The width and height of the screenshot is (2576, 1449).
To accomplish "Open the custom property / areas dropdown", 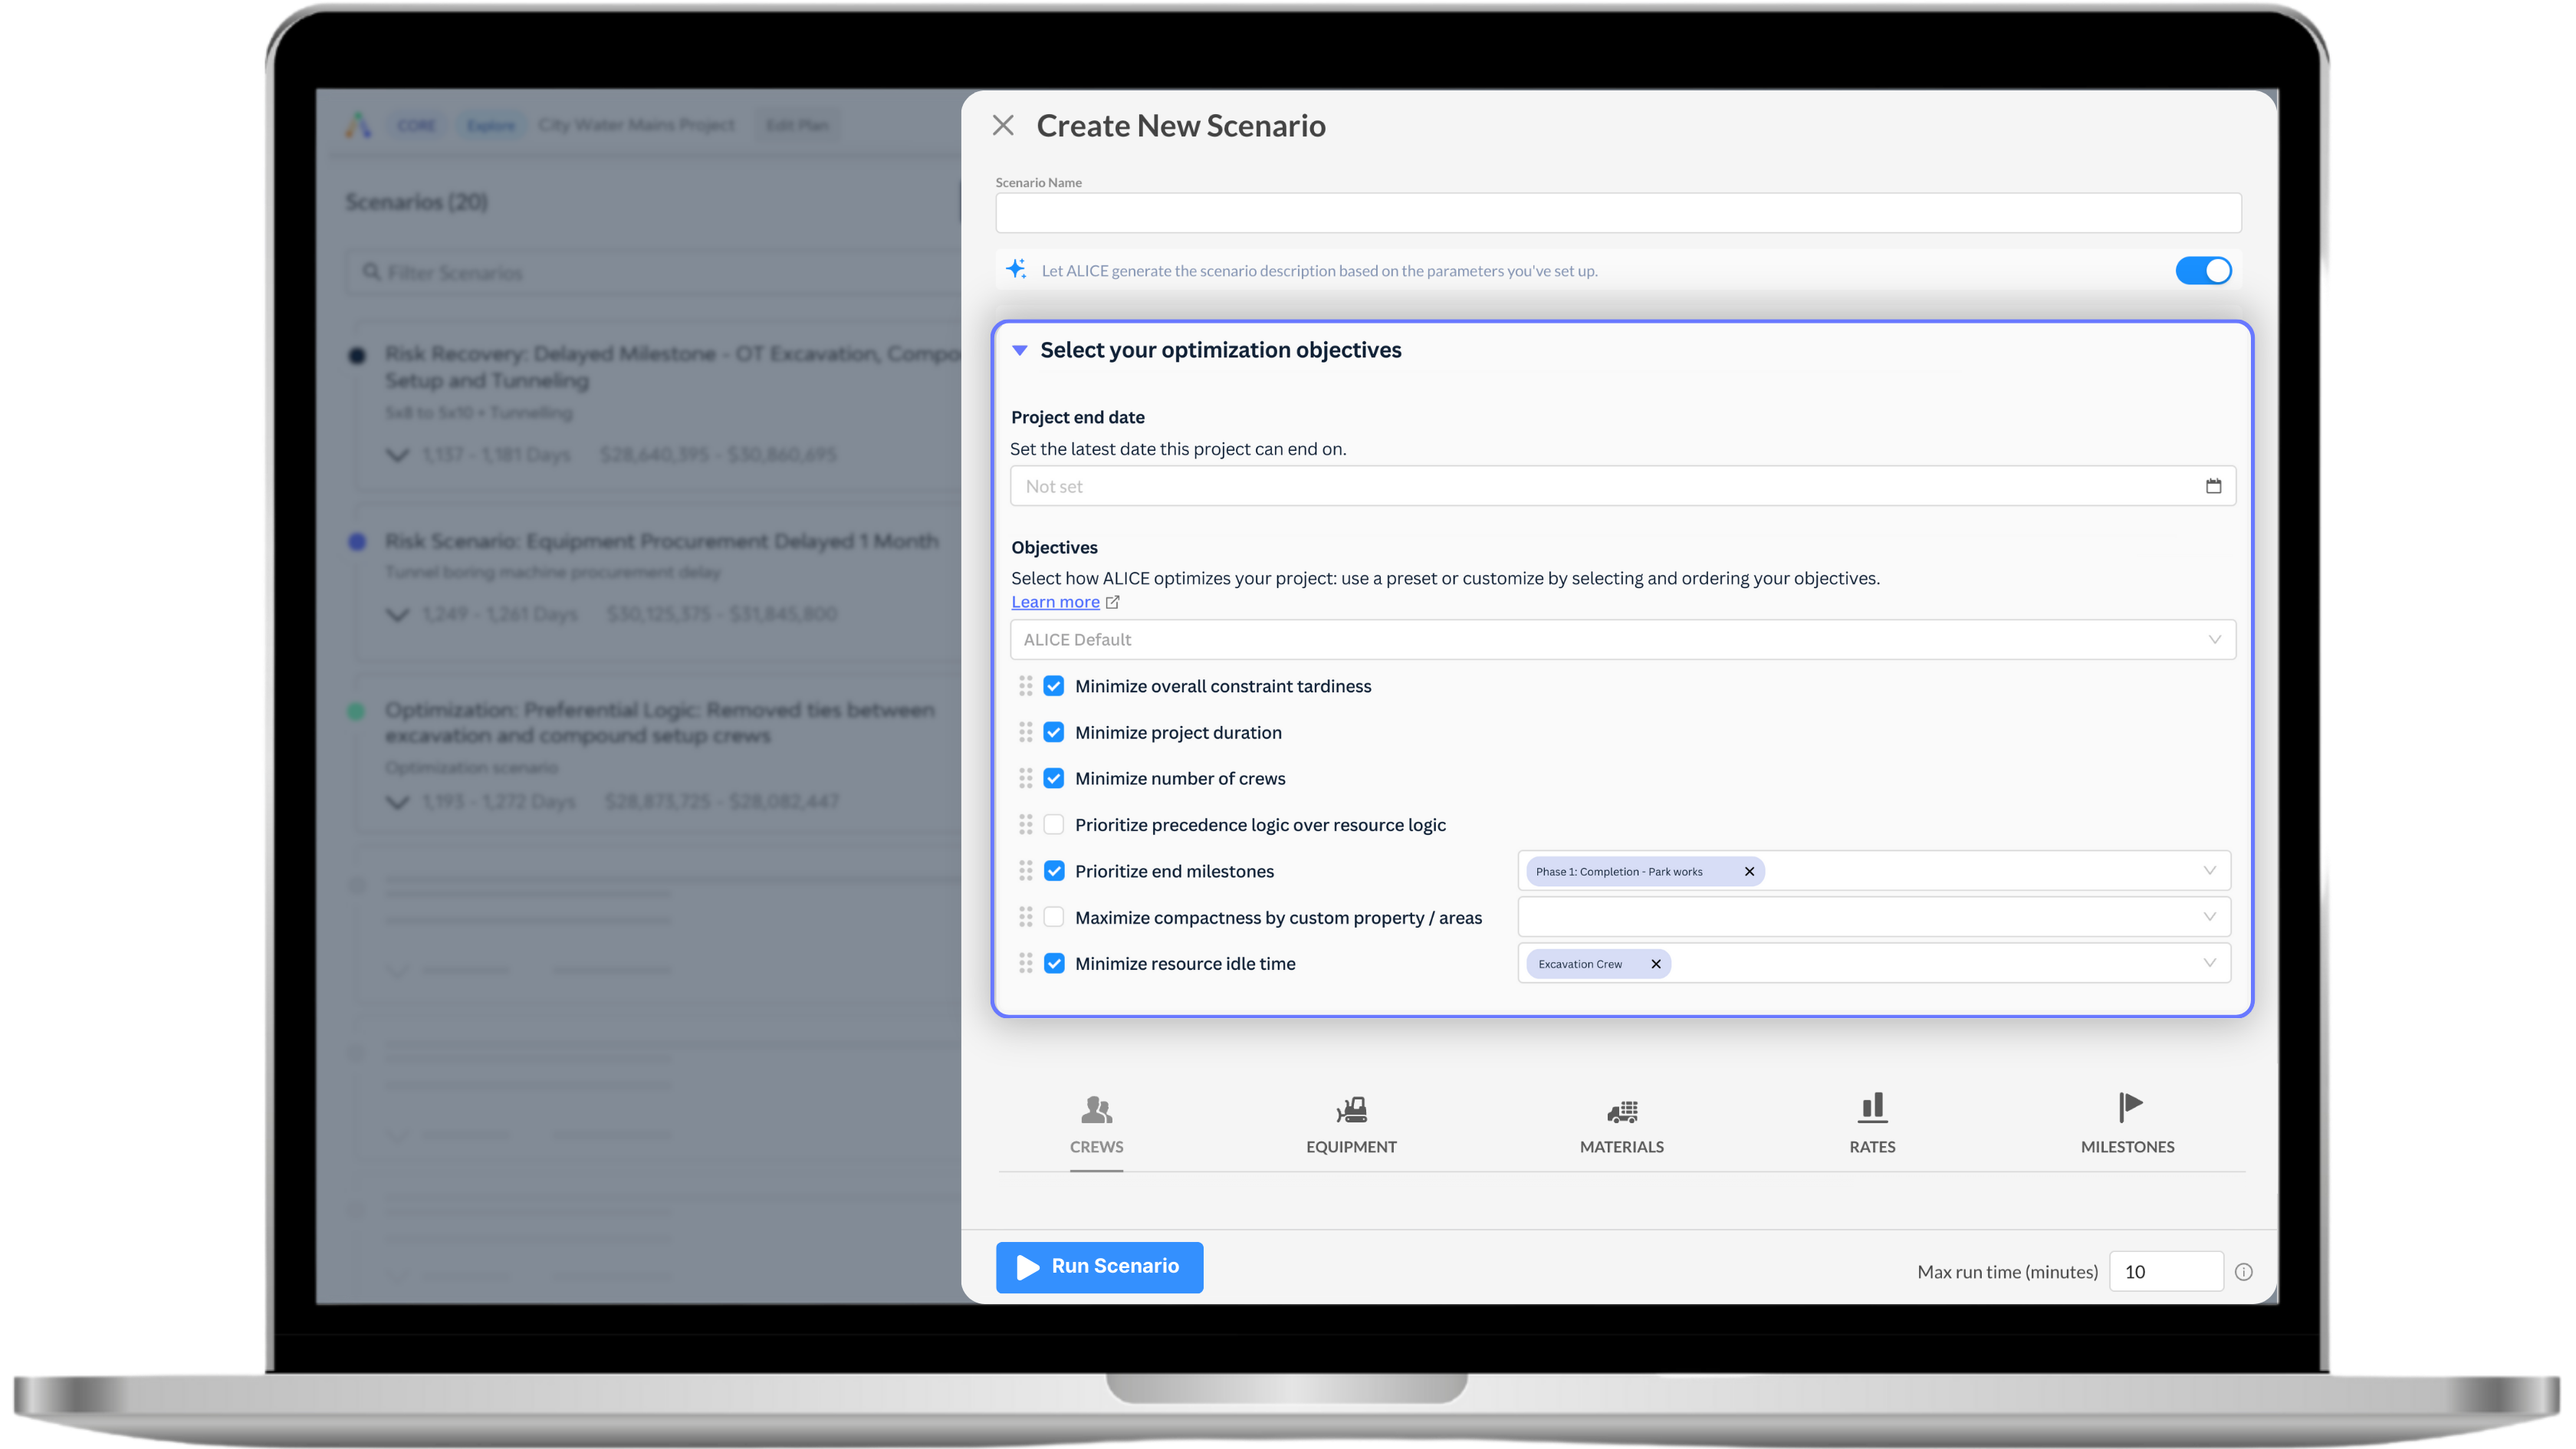I will tap(1874, 917).
